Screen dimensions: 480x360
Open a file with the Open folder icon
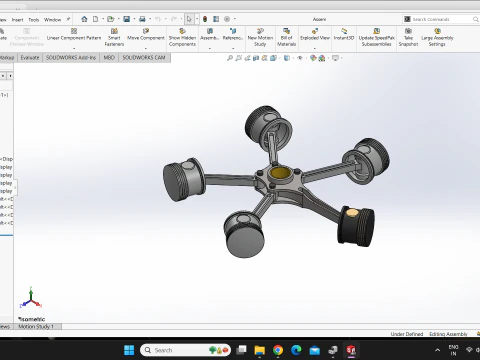110,19
